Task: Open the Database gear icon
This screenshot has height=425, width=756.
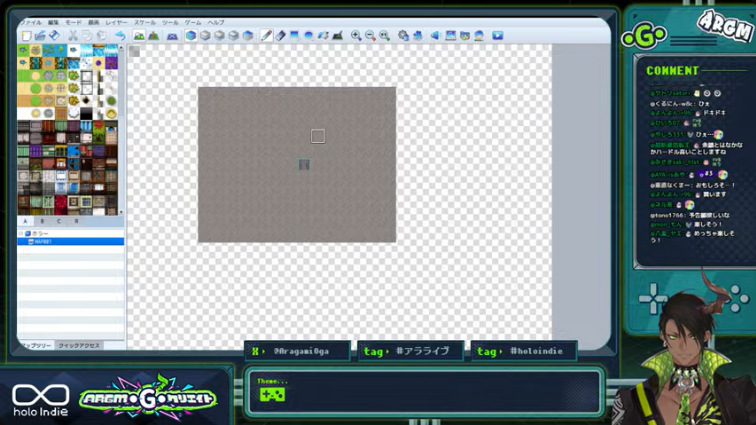Action: coord(403,35)
